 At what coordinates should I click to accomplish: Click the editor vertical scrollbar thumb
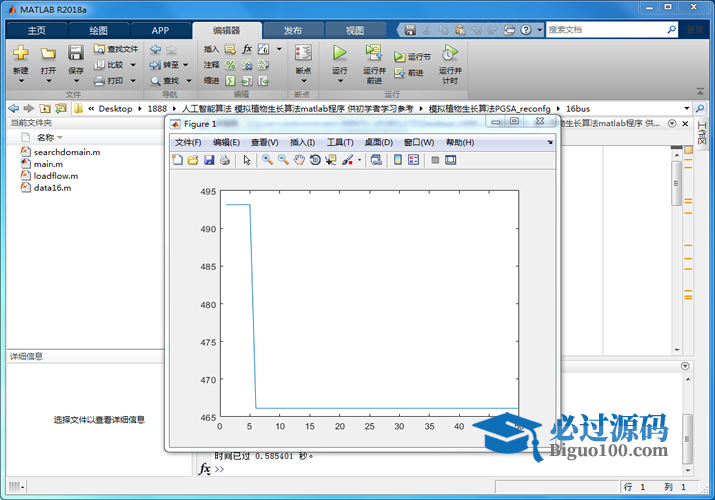tap(677, 183)
